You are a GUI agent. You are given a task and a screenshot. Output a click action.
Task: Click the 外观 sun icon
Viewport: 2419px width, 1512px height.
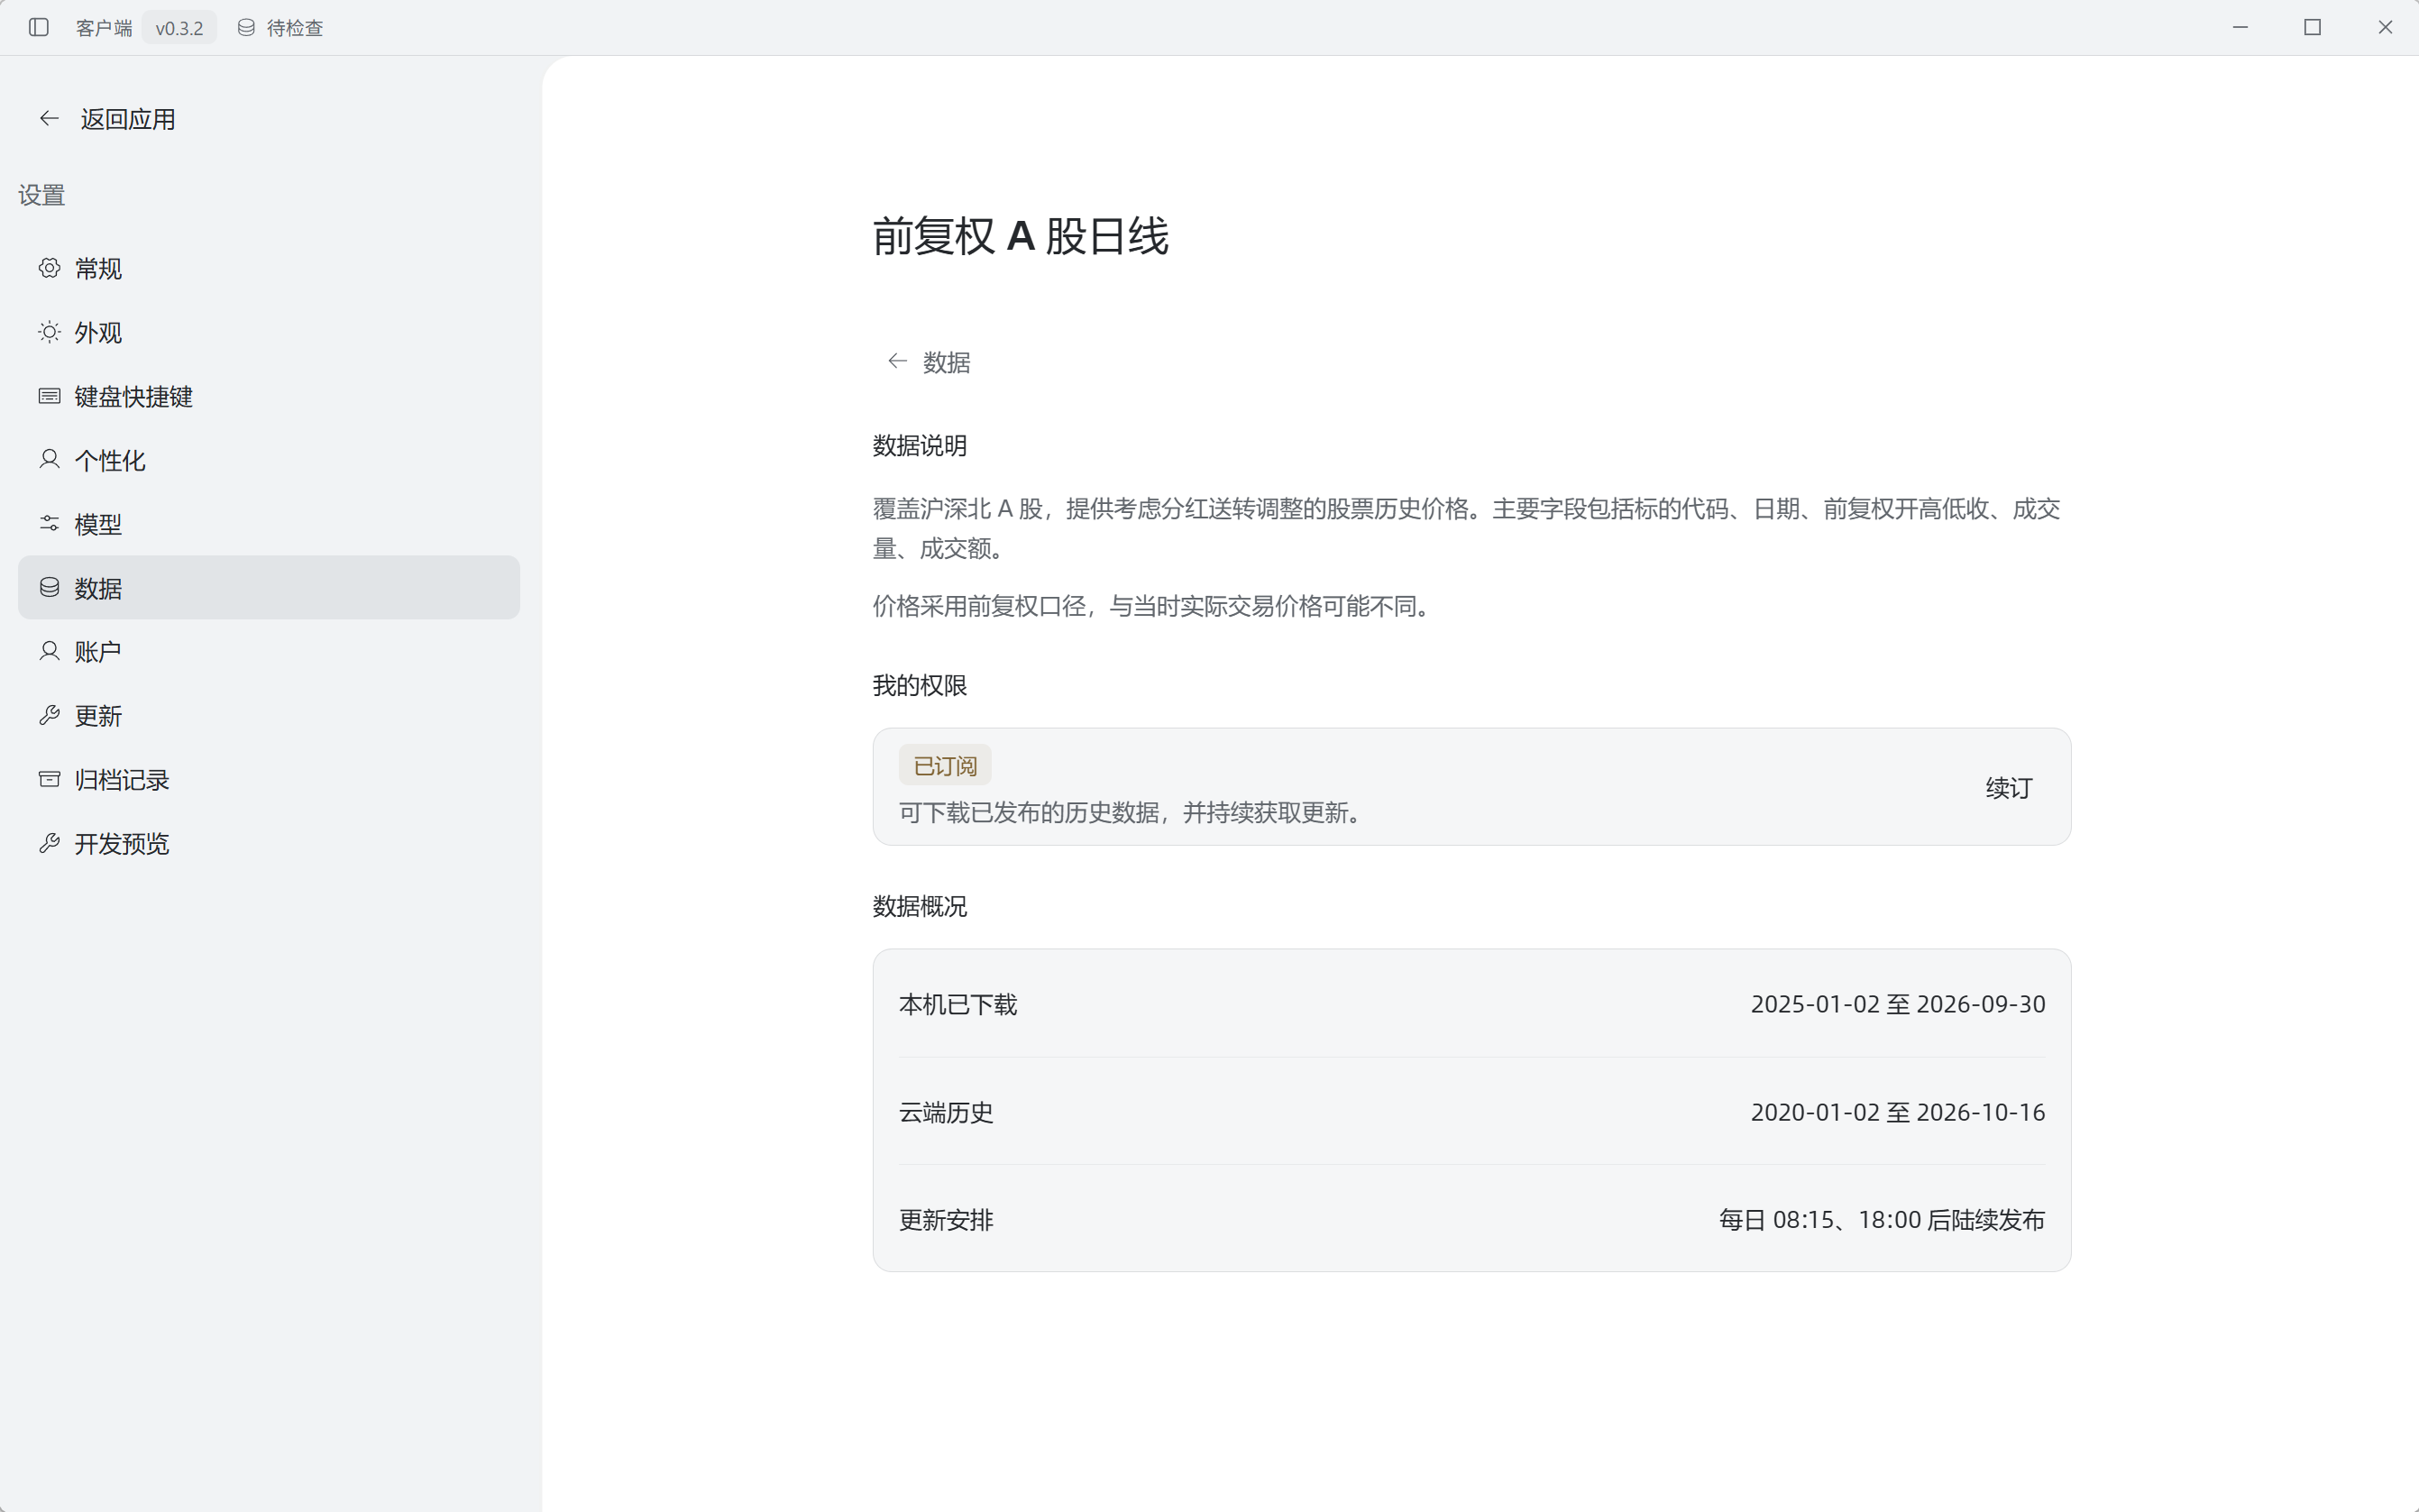click(x=49, y=332)
